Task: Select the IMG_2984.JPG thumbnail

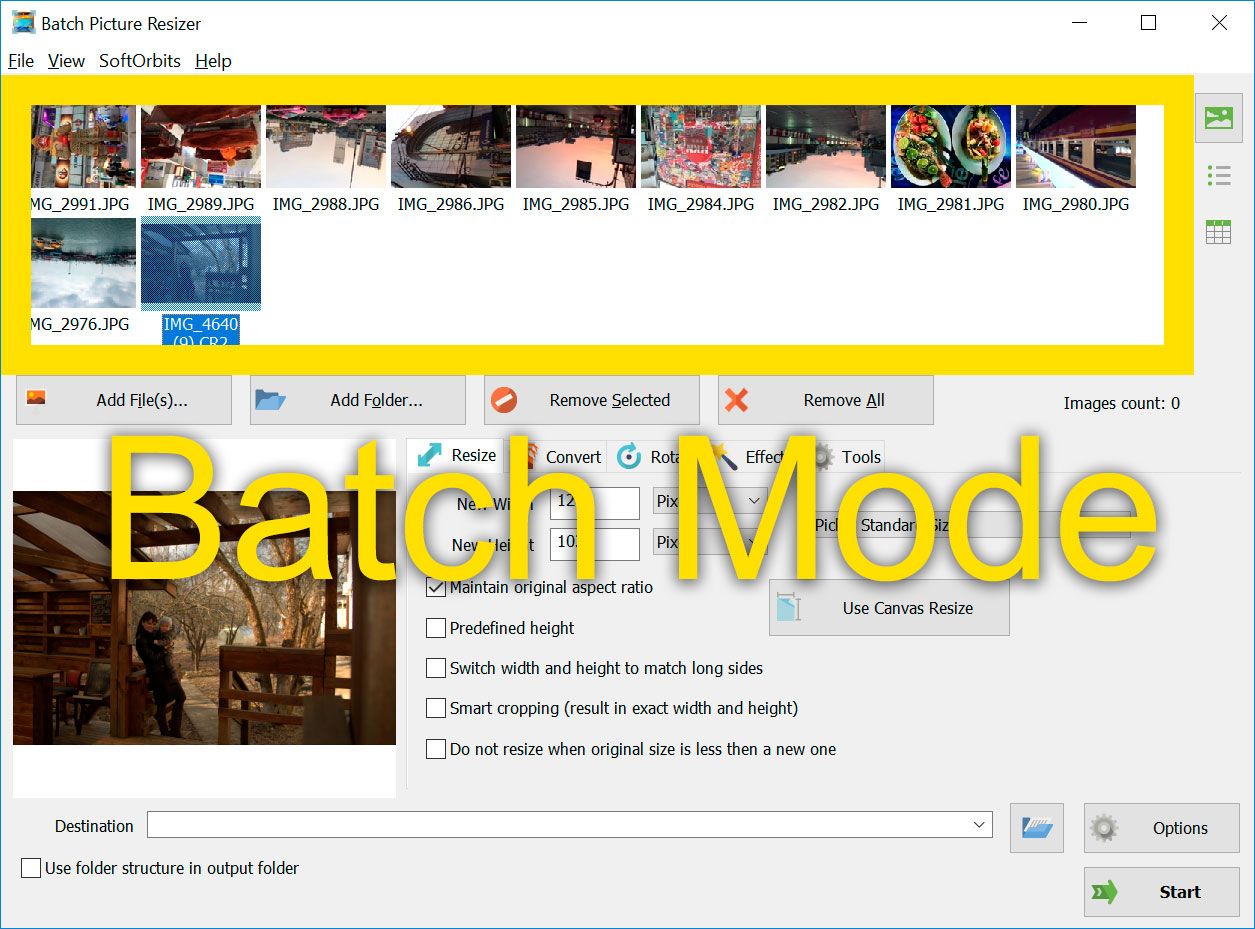Action: pos(700,146)
